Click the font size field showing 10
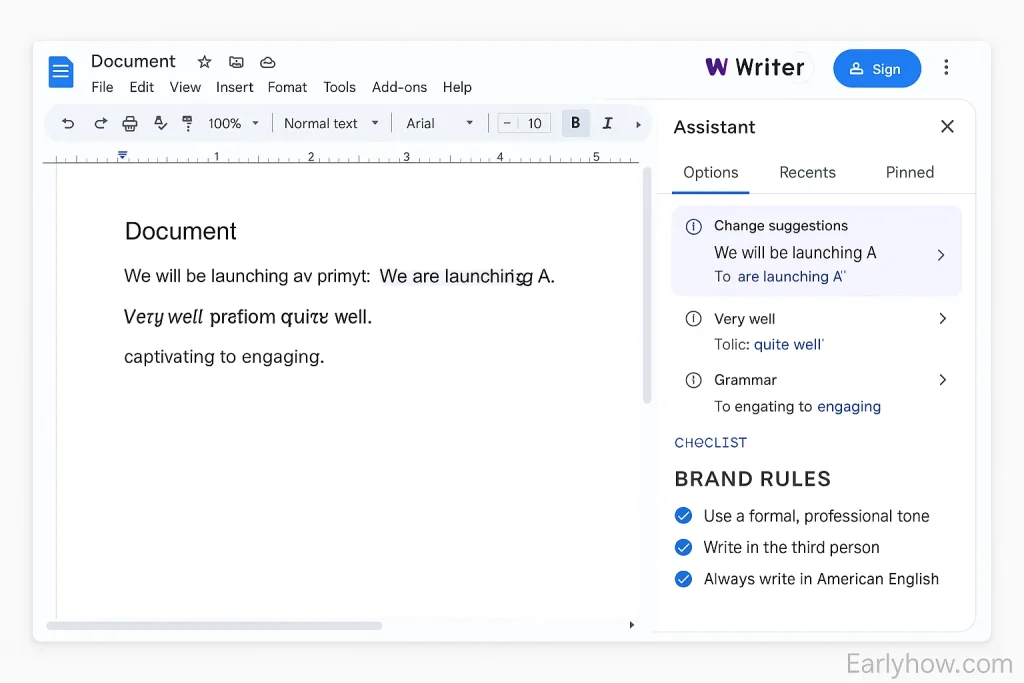 coord(534,124)
